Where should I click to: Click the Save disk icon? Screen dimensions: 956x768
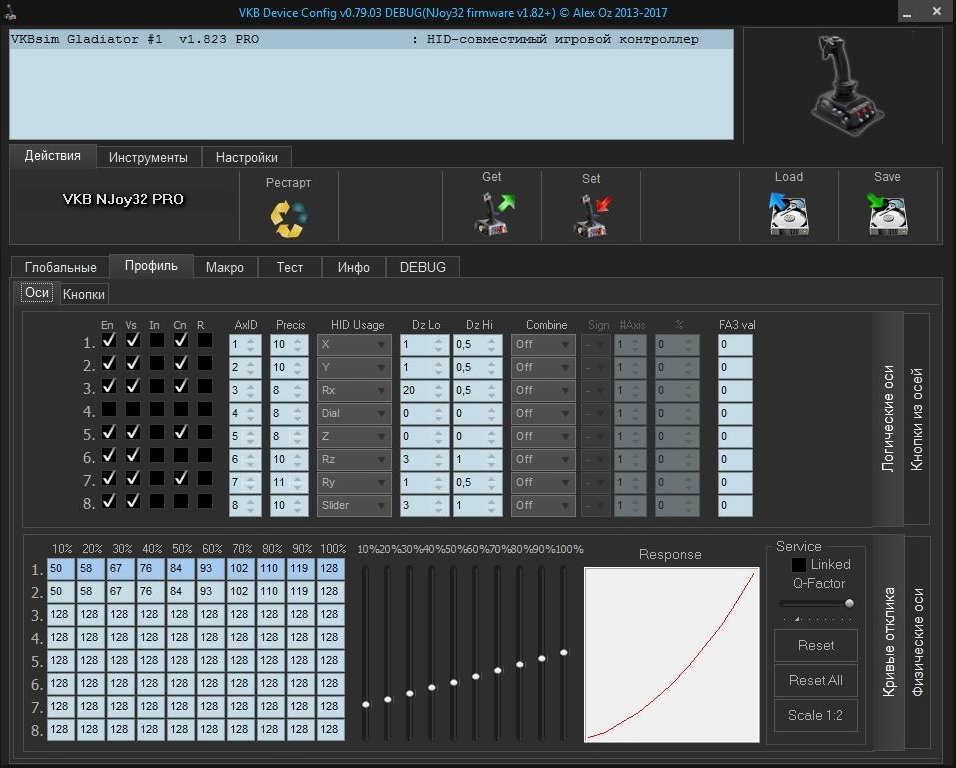tap(887, 214)
